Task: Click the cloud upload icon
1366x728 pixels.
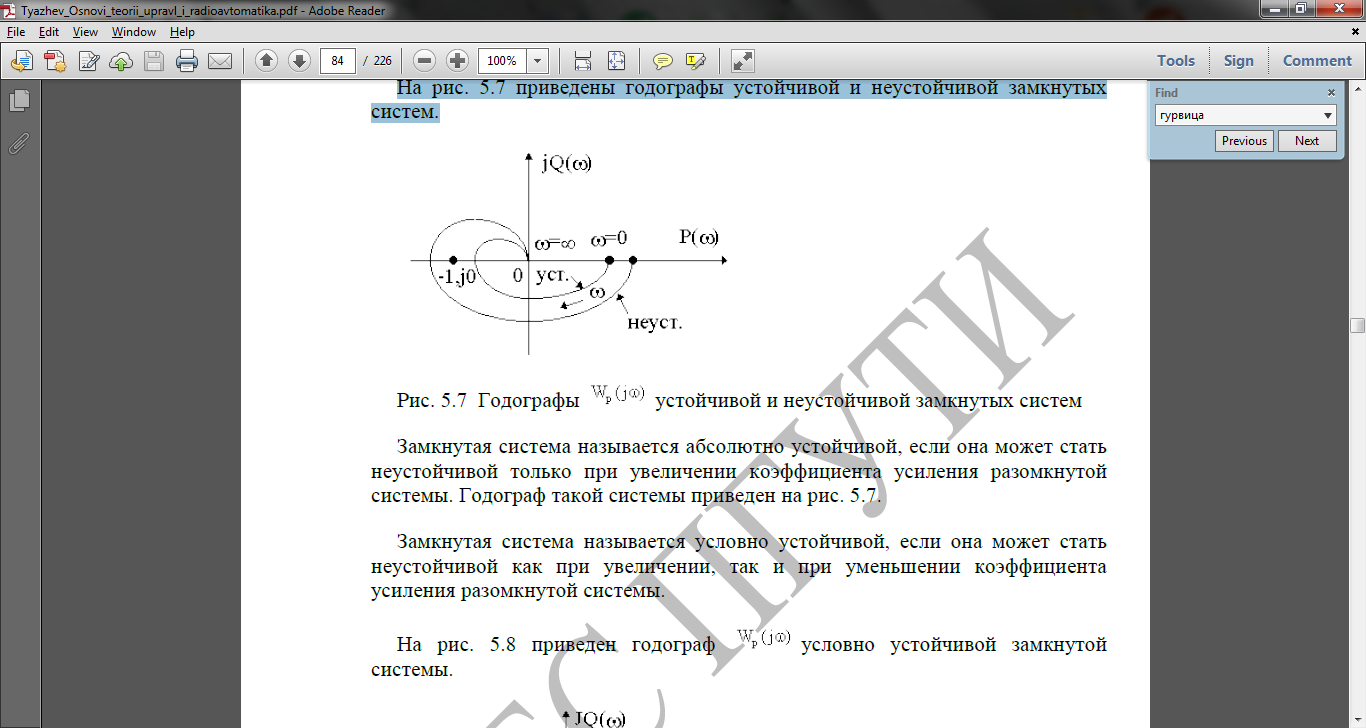Action: click(x=121, y=61)
